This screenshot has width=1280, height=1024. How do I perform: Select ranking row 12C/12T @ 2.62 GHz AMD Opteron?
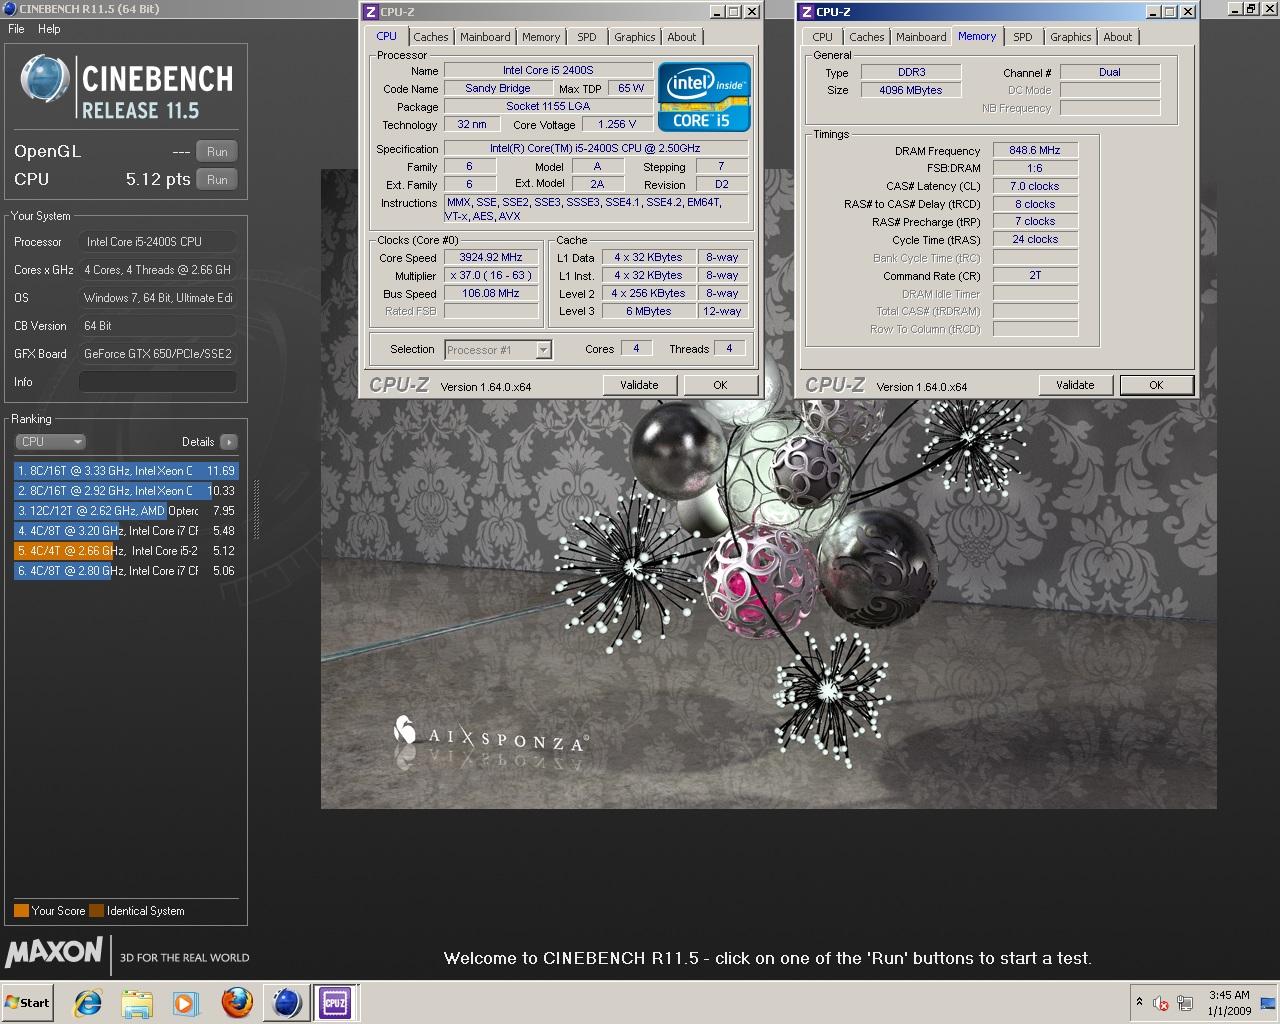(x=126, y=511)
